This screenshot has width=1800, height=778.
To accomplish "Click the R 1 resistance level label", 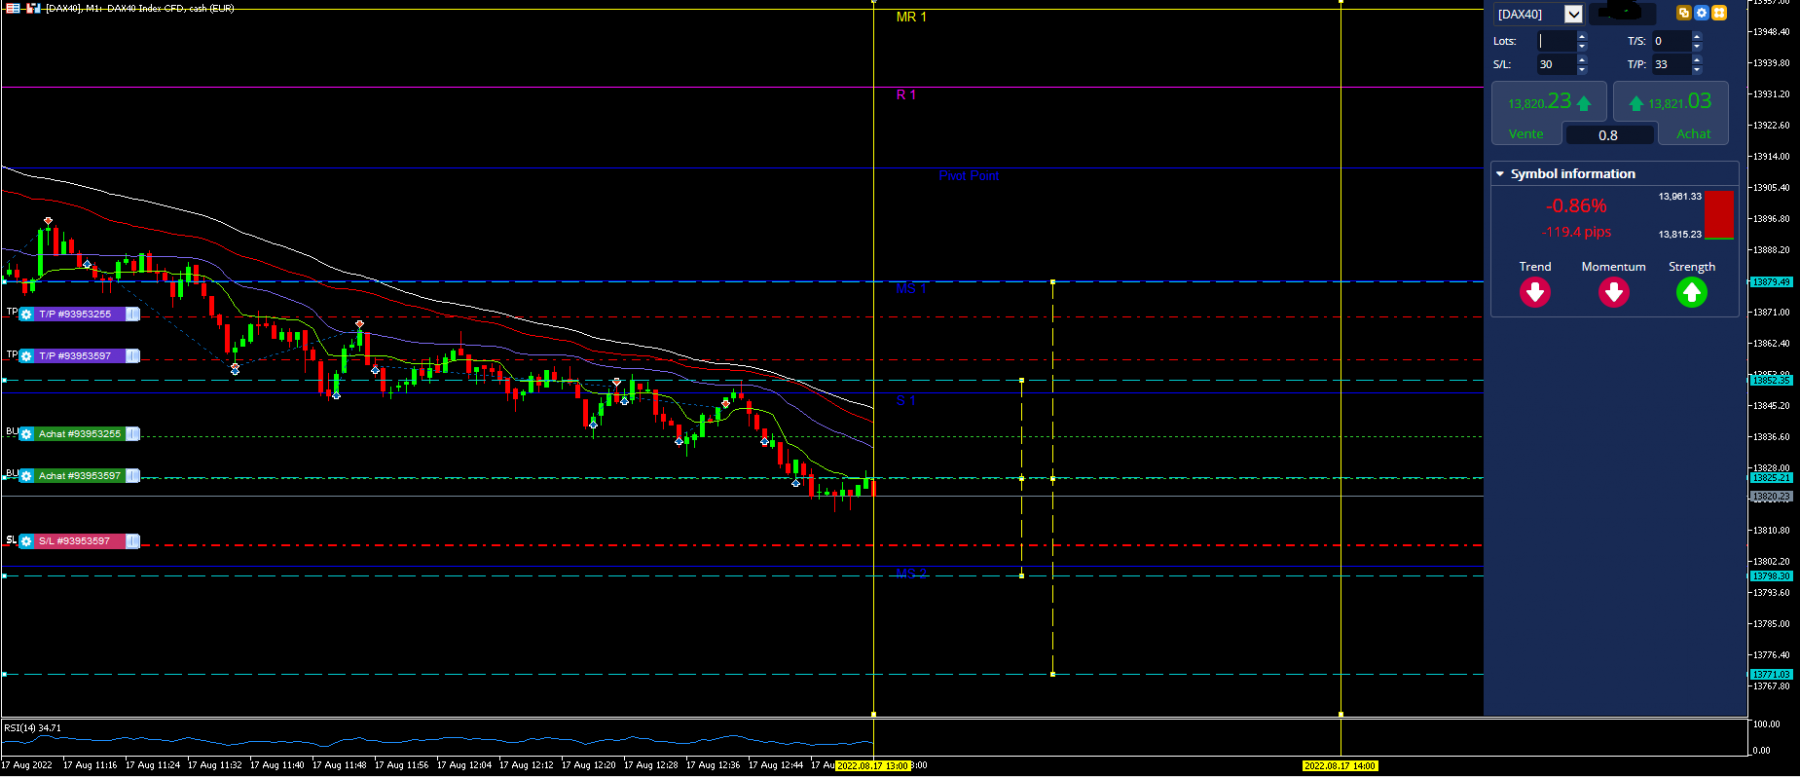I will coord(906,95).
